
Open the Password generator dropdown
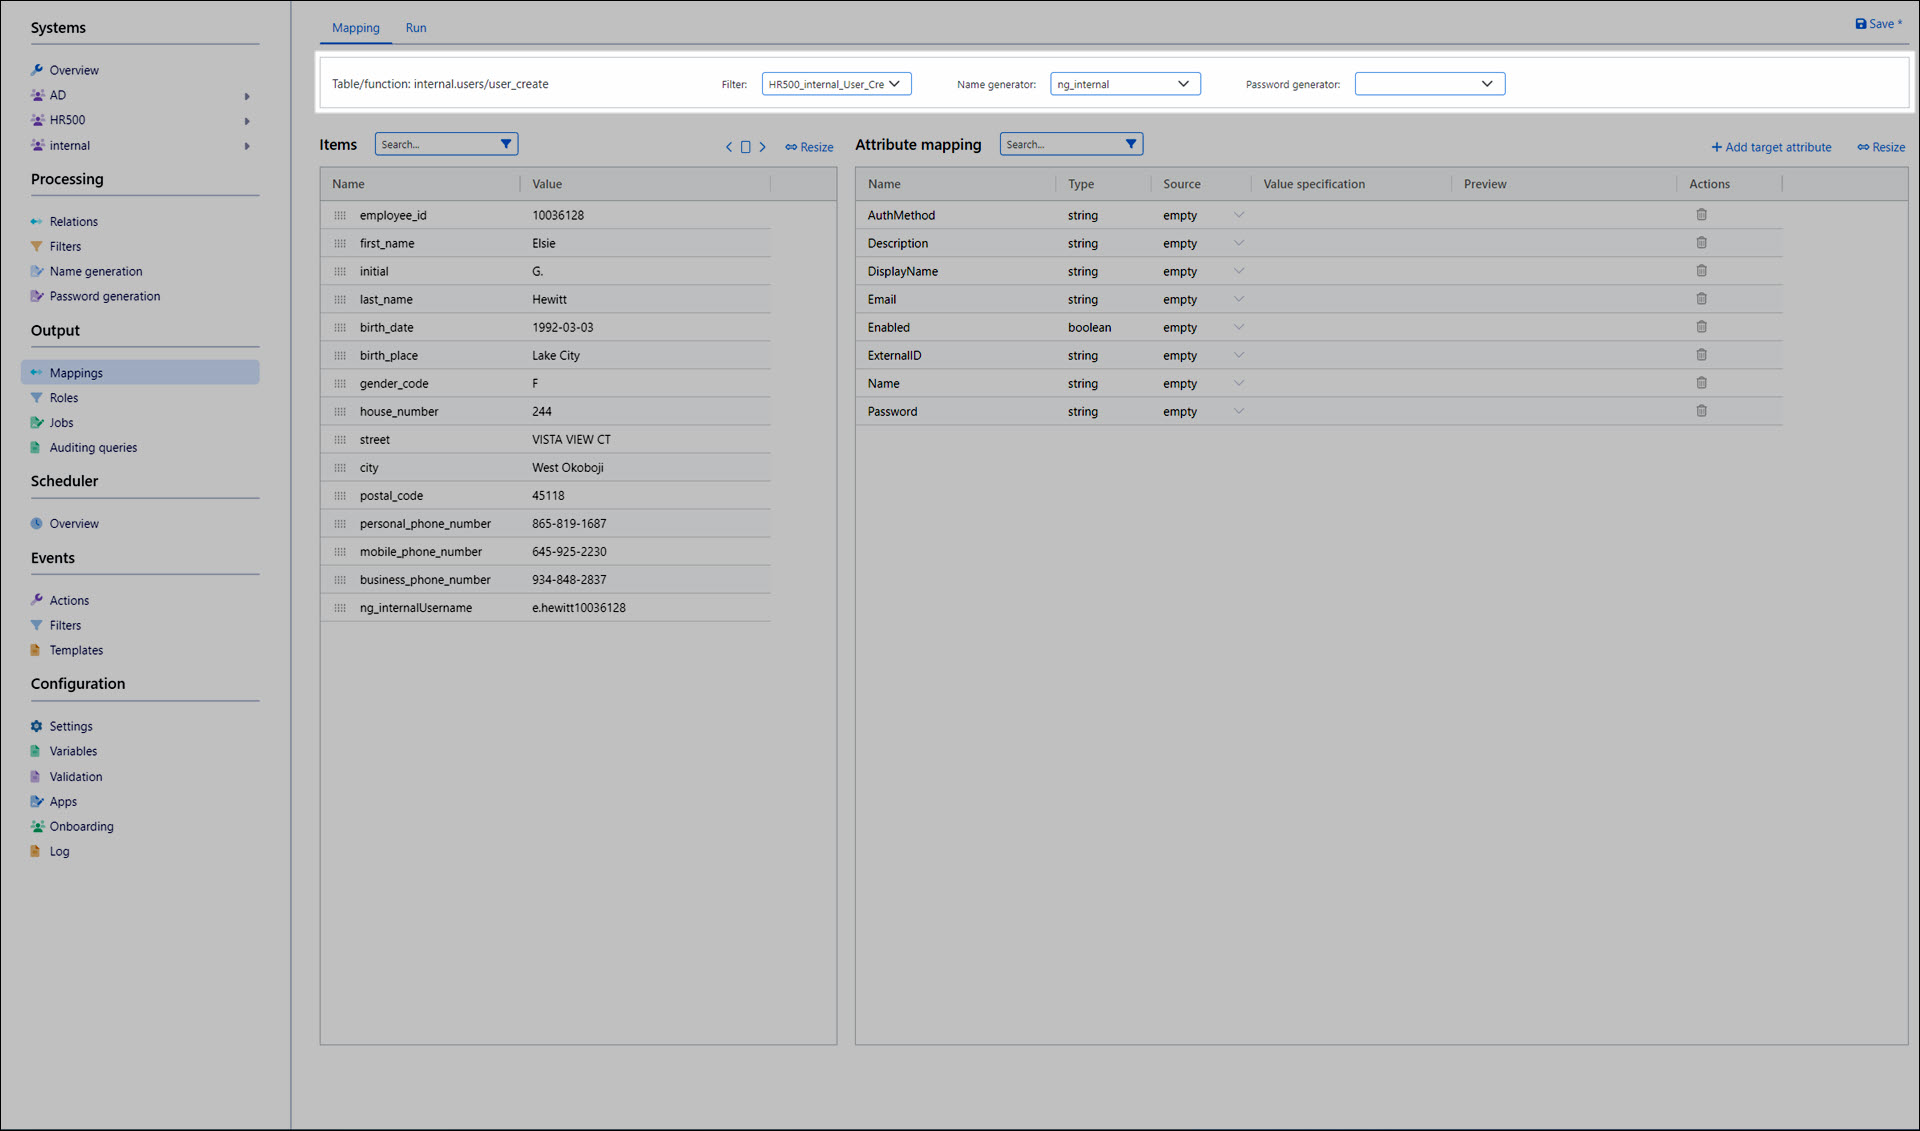[1428, 84]
